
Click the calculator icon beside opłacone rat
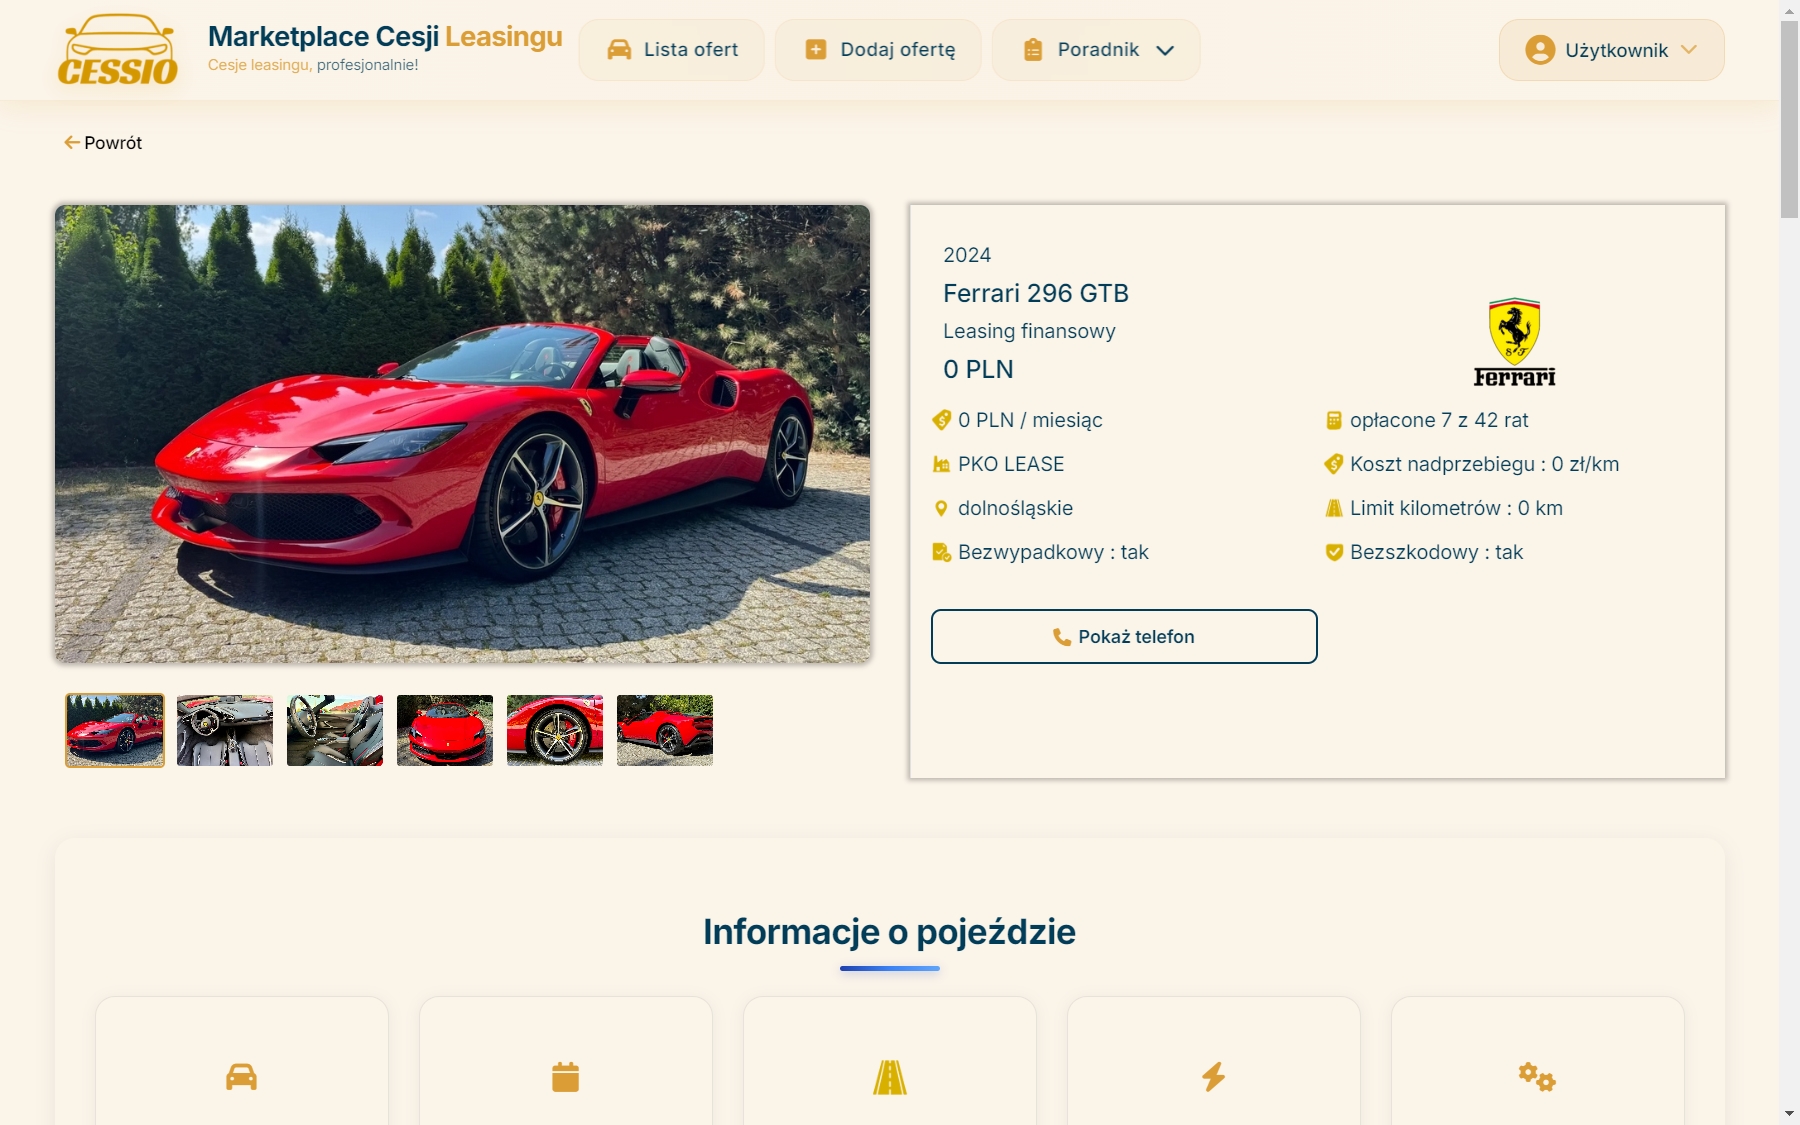[x=1333, y=420]
